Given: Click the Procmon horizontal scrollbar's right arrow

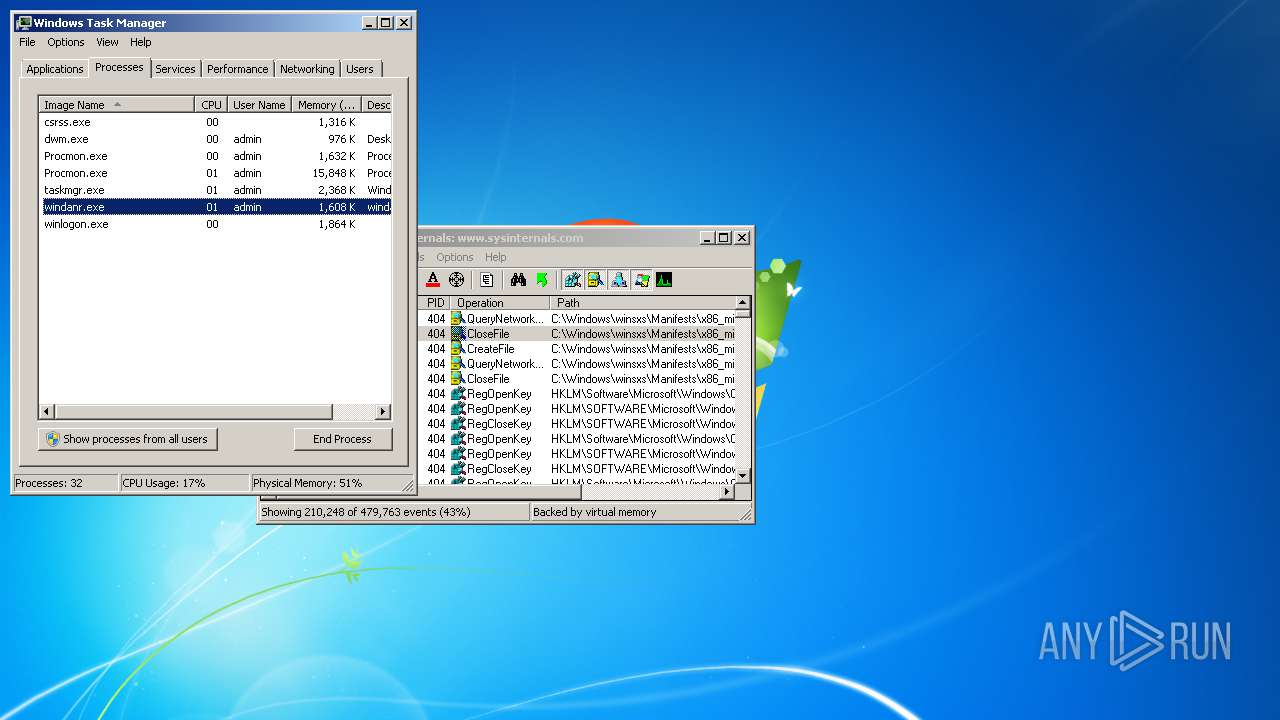Looking at the screenshot, I should [727, 492].
